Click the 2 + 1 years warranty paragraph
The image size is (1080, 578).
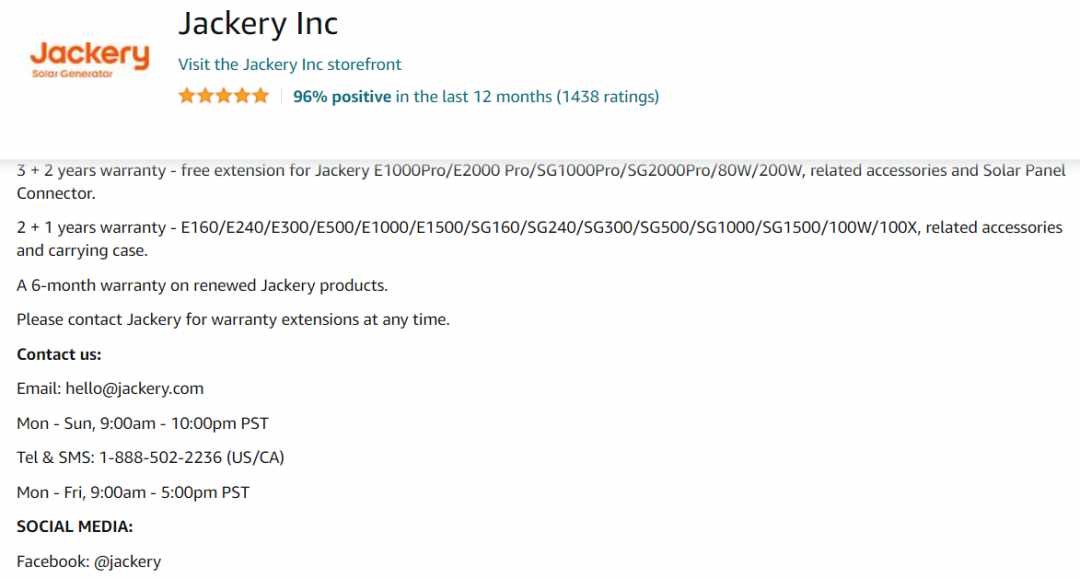pos(539,239)
